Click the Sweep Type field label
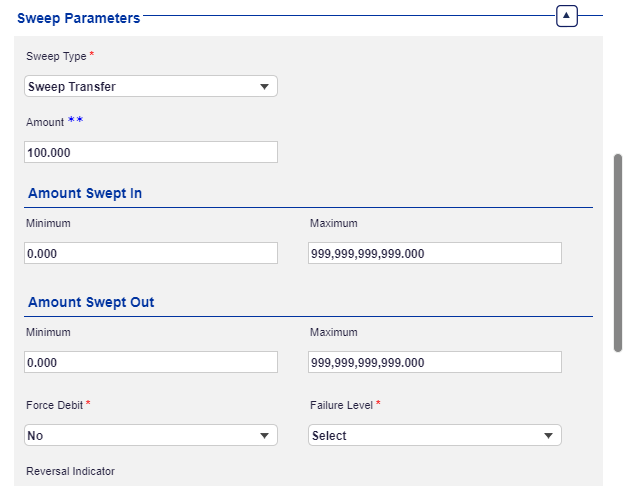This screenshot has height=495, width=628. click(x=57, y=56)
